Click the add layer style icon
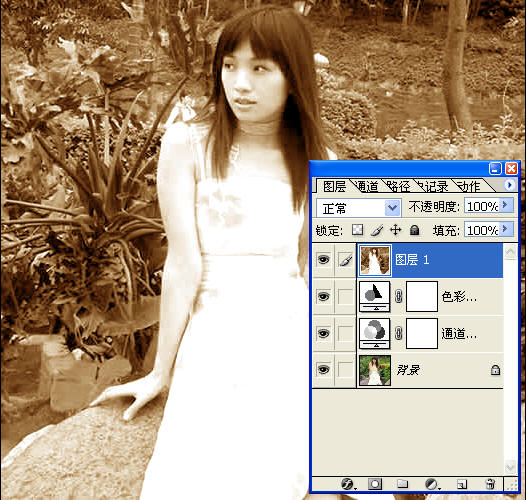Image resolution: width=526 pixels, height=500 pixels. point(348,484)
